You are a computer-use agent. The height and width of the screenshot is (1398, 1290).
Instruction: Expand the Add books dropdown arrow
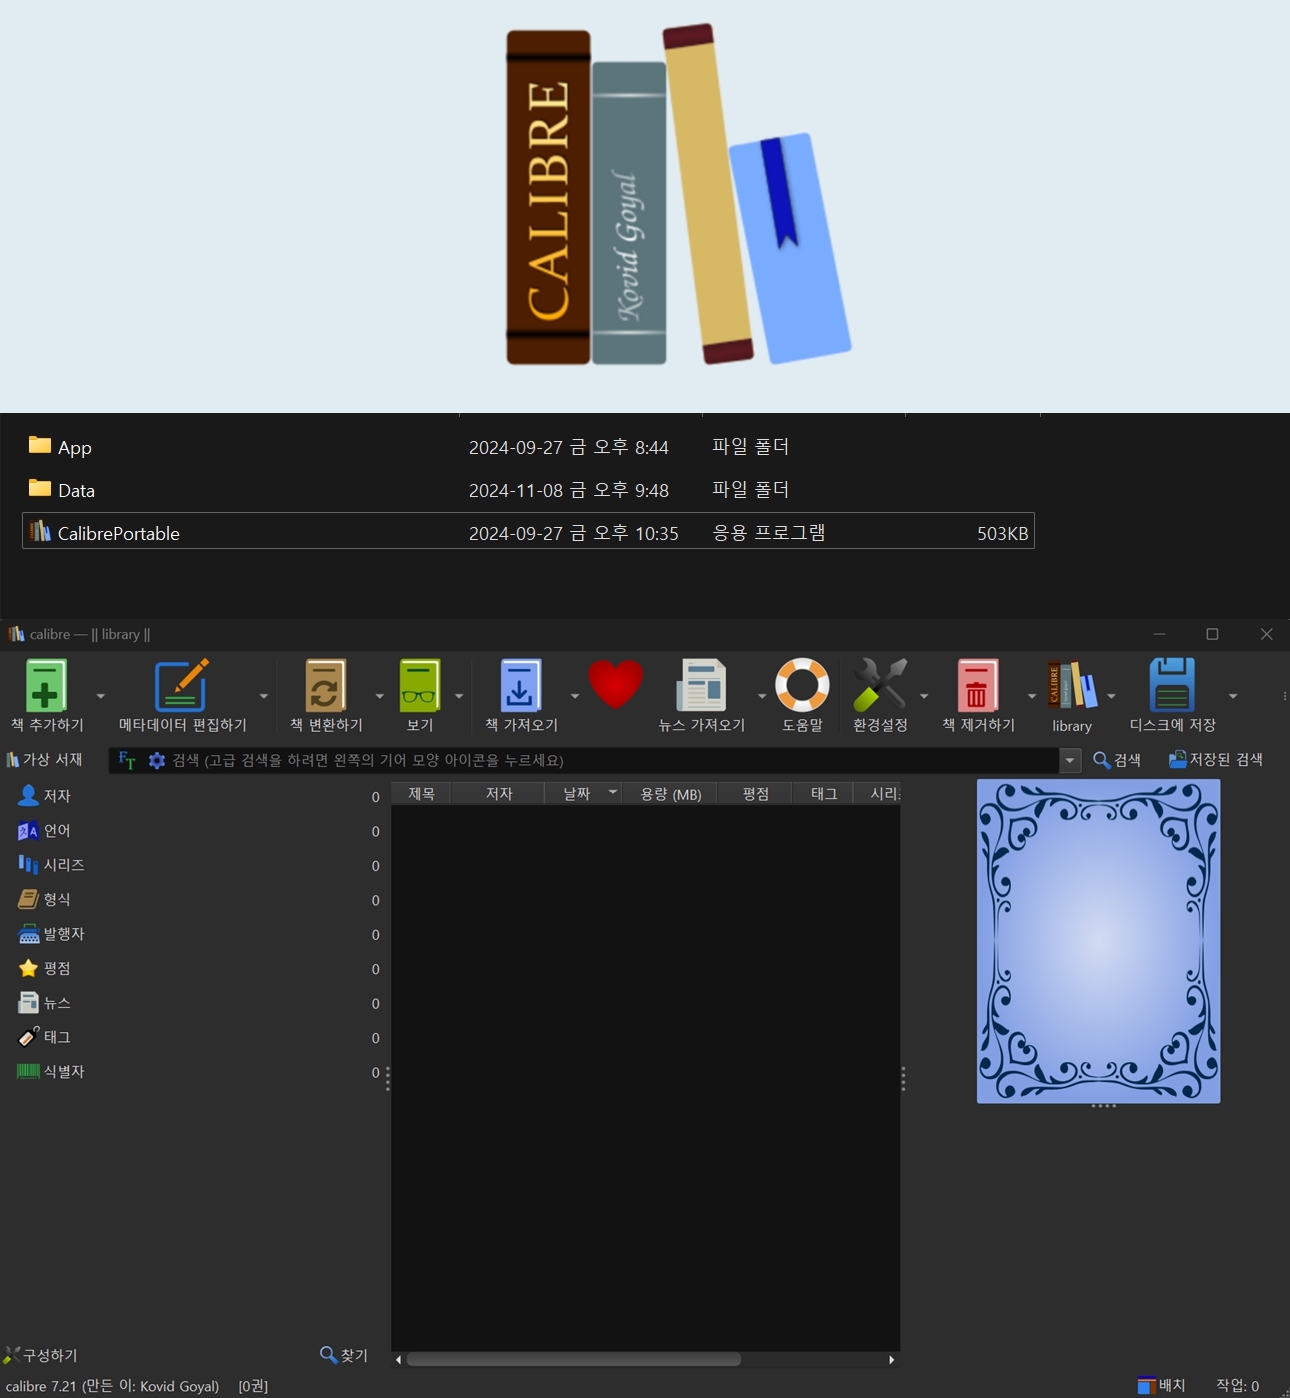click(x=100, y=696)
